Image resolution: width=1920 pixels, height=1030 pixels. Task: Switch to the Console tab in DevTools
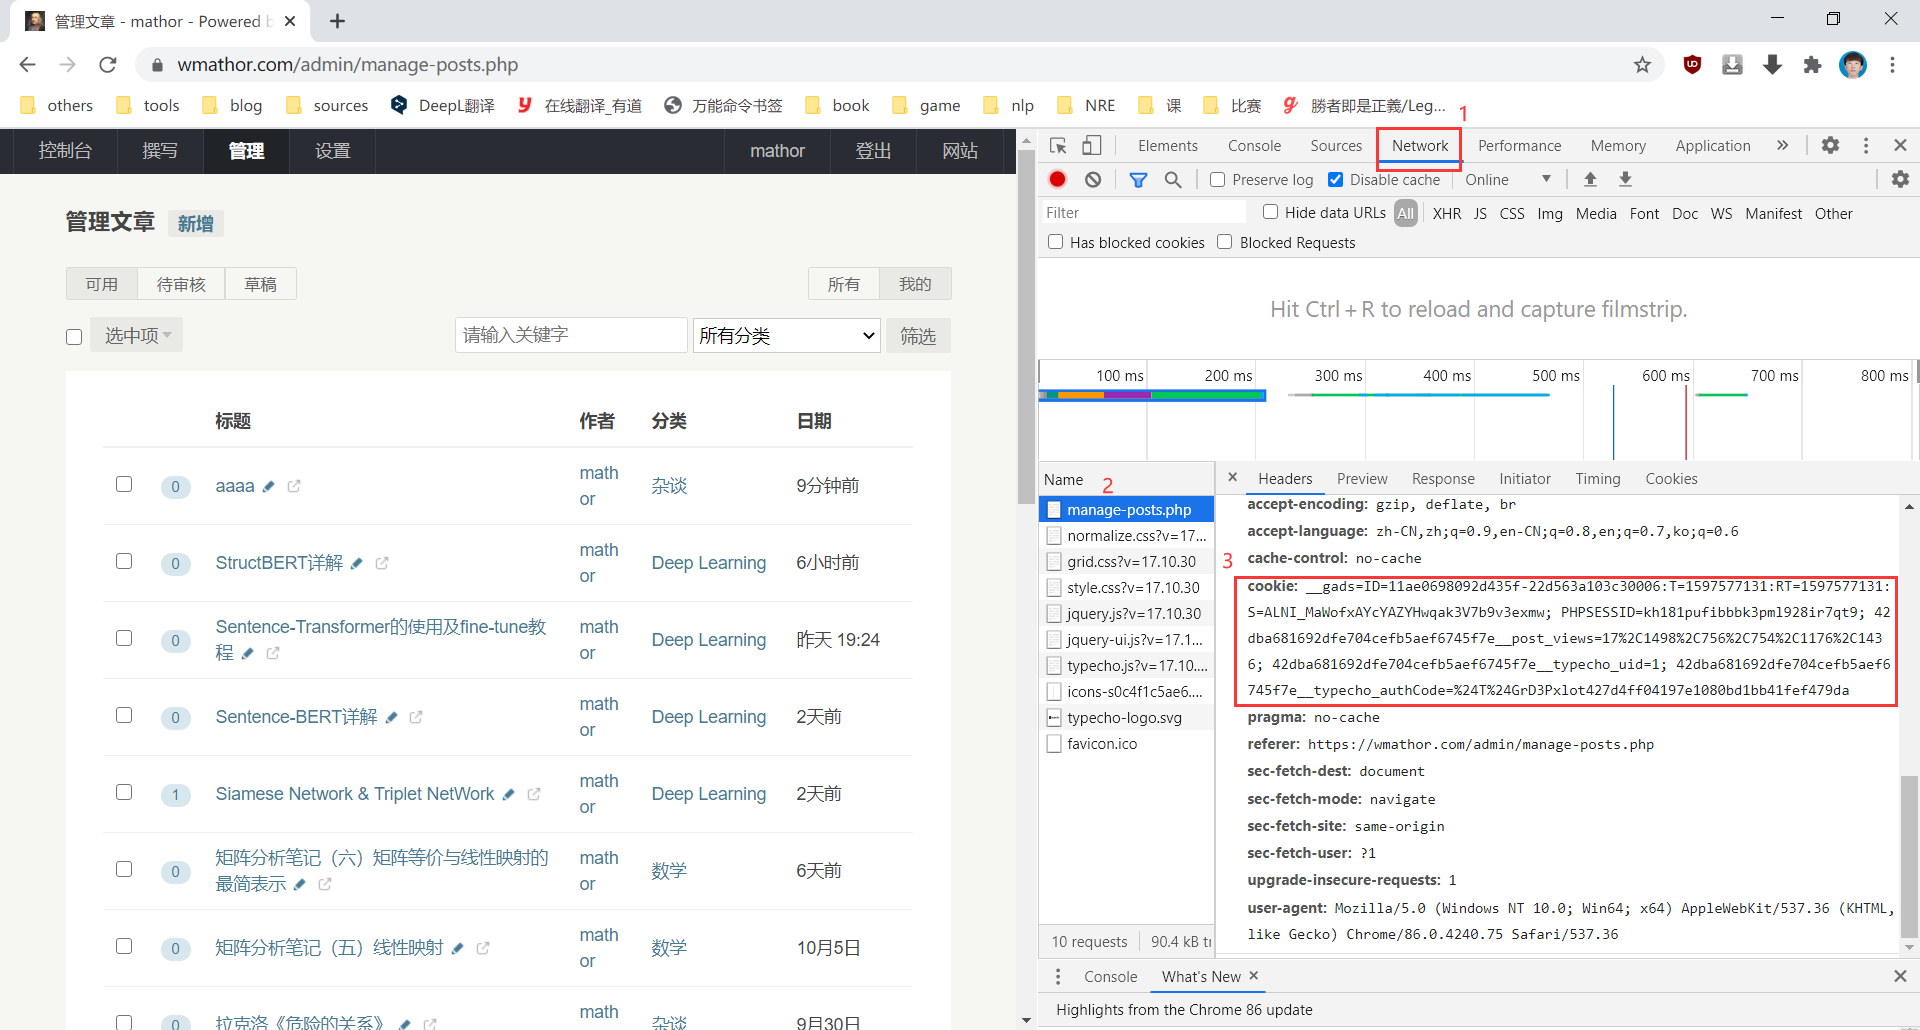point(1253,145)
